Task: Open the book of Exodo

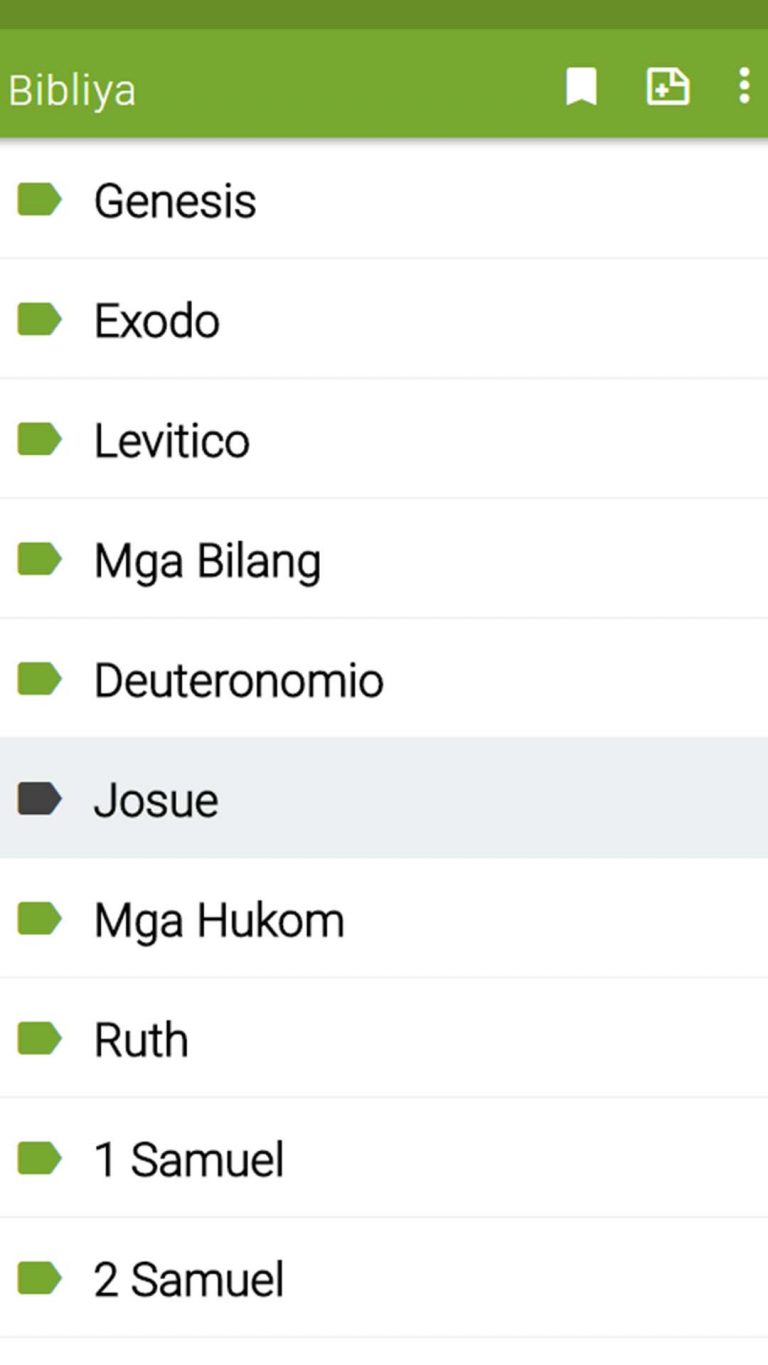Action: click(x=156, y=320)
